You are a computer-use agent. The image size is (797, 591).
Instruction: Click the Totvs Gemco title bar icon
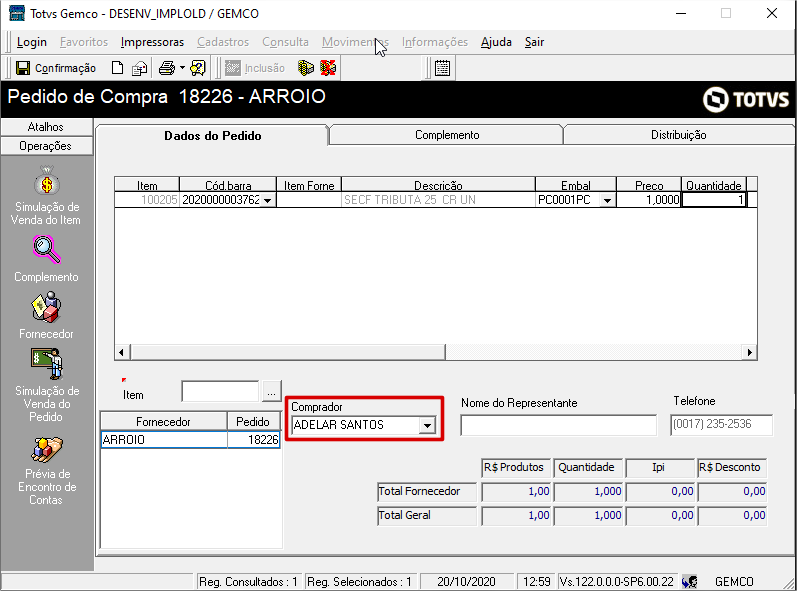(17, 13)
